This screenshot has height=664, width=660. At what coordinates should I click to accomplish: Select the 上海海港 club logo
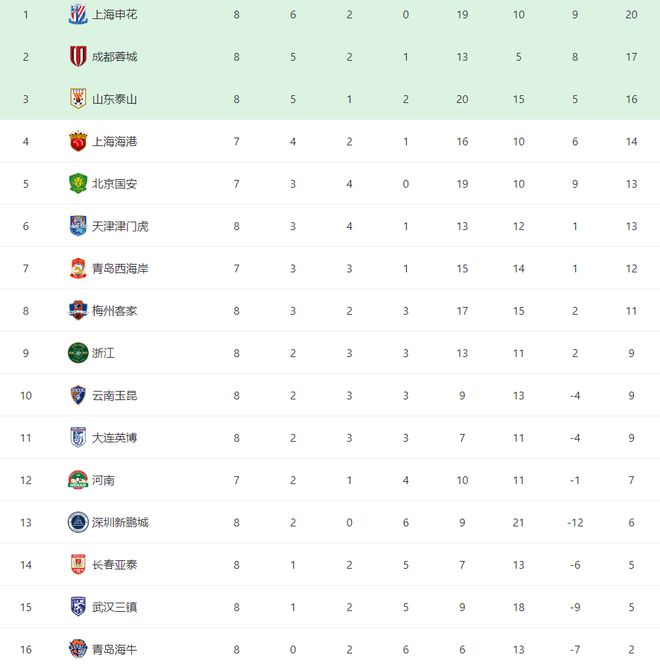click(x=78, y=141)
